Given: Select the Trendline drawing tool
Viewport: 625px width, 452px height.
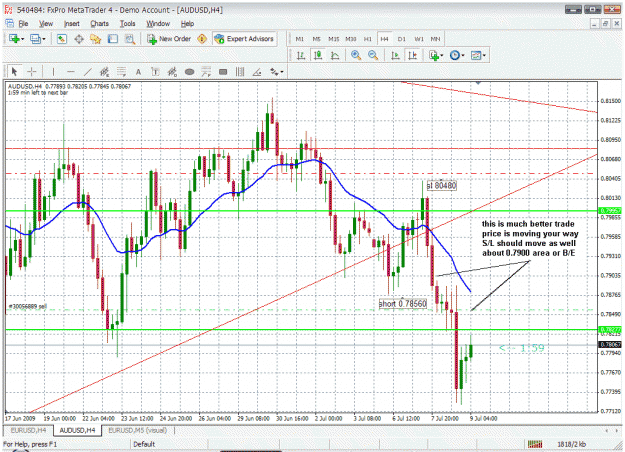Looking at the screenshot, I should pos(88,72).
